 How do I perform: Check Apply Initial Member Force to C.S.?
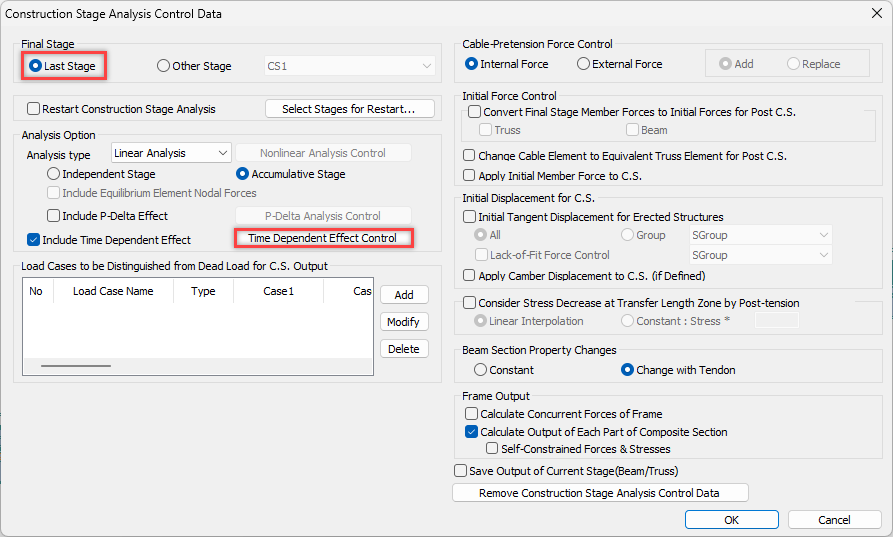pyautogui.click(x=469, y=175)
